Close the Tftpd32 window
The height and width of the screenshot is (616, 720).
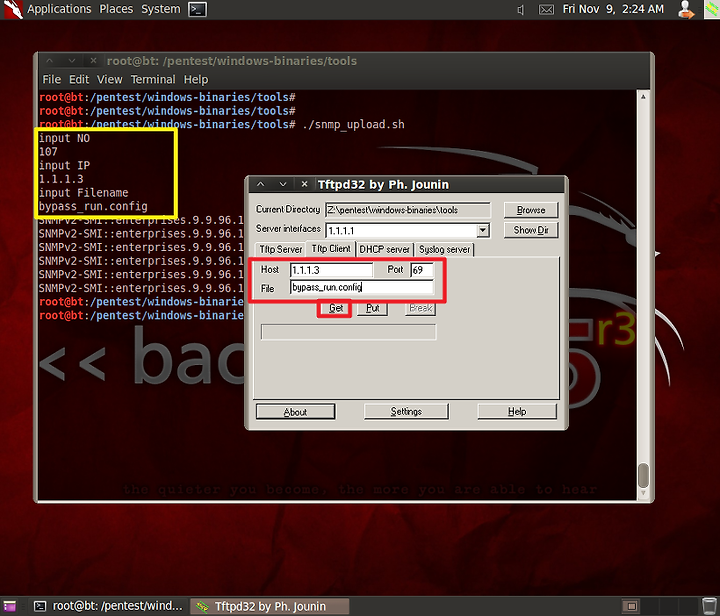coord(304,185)
